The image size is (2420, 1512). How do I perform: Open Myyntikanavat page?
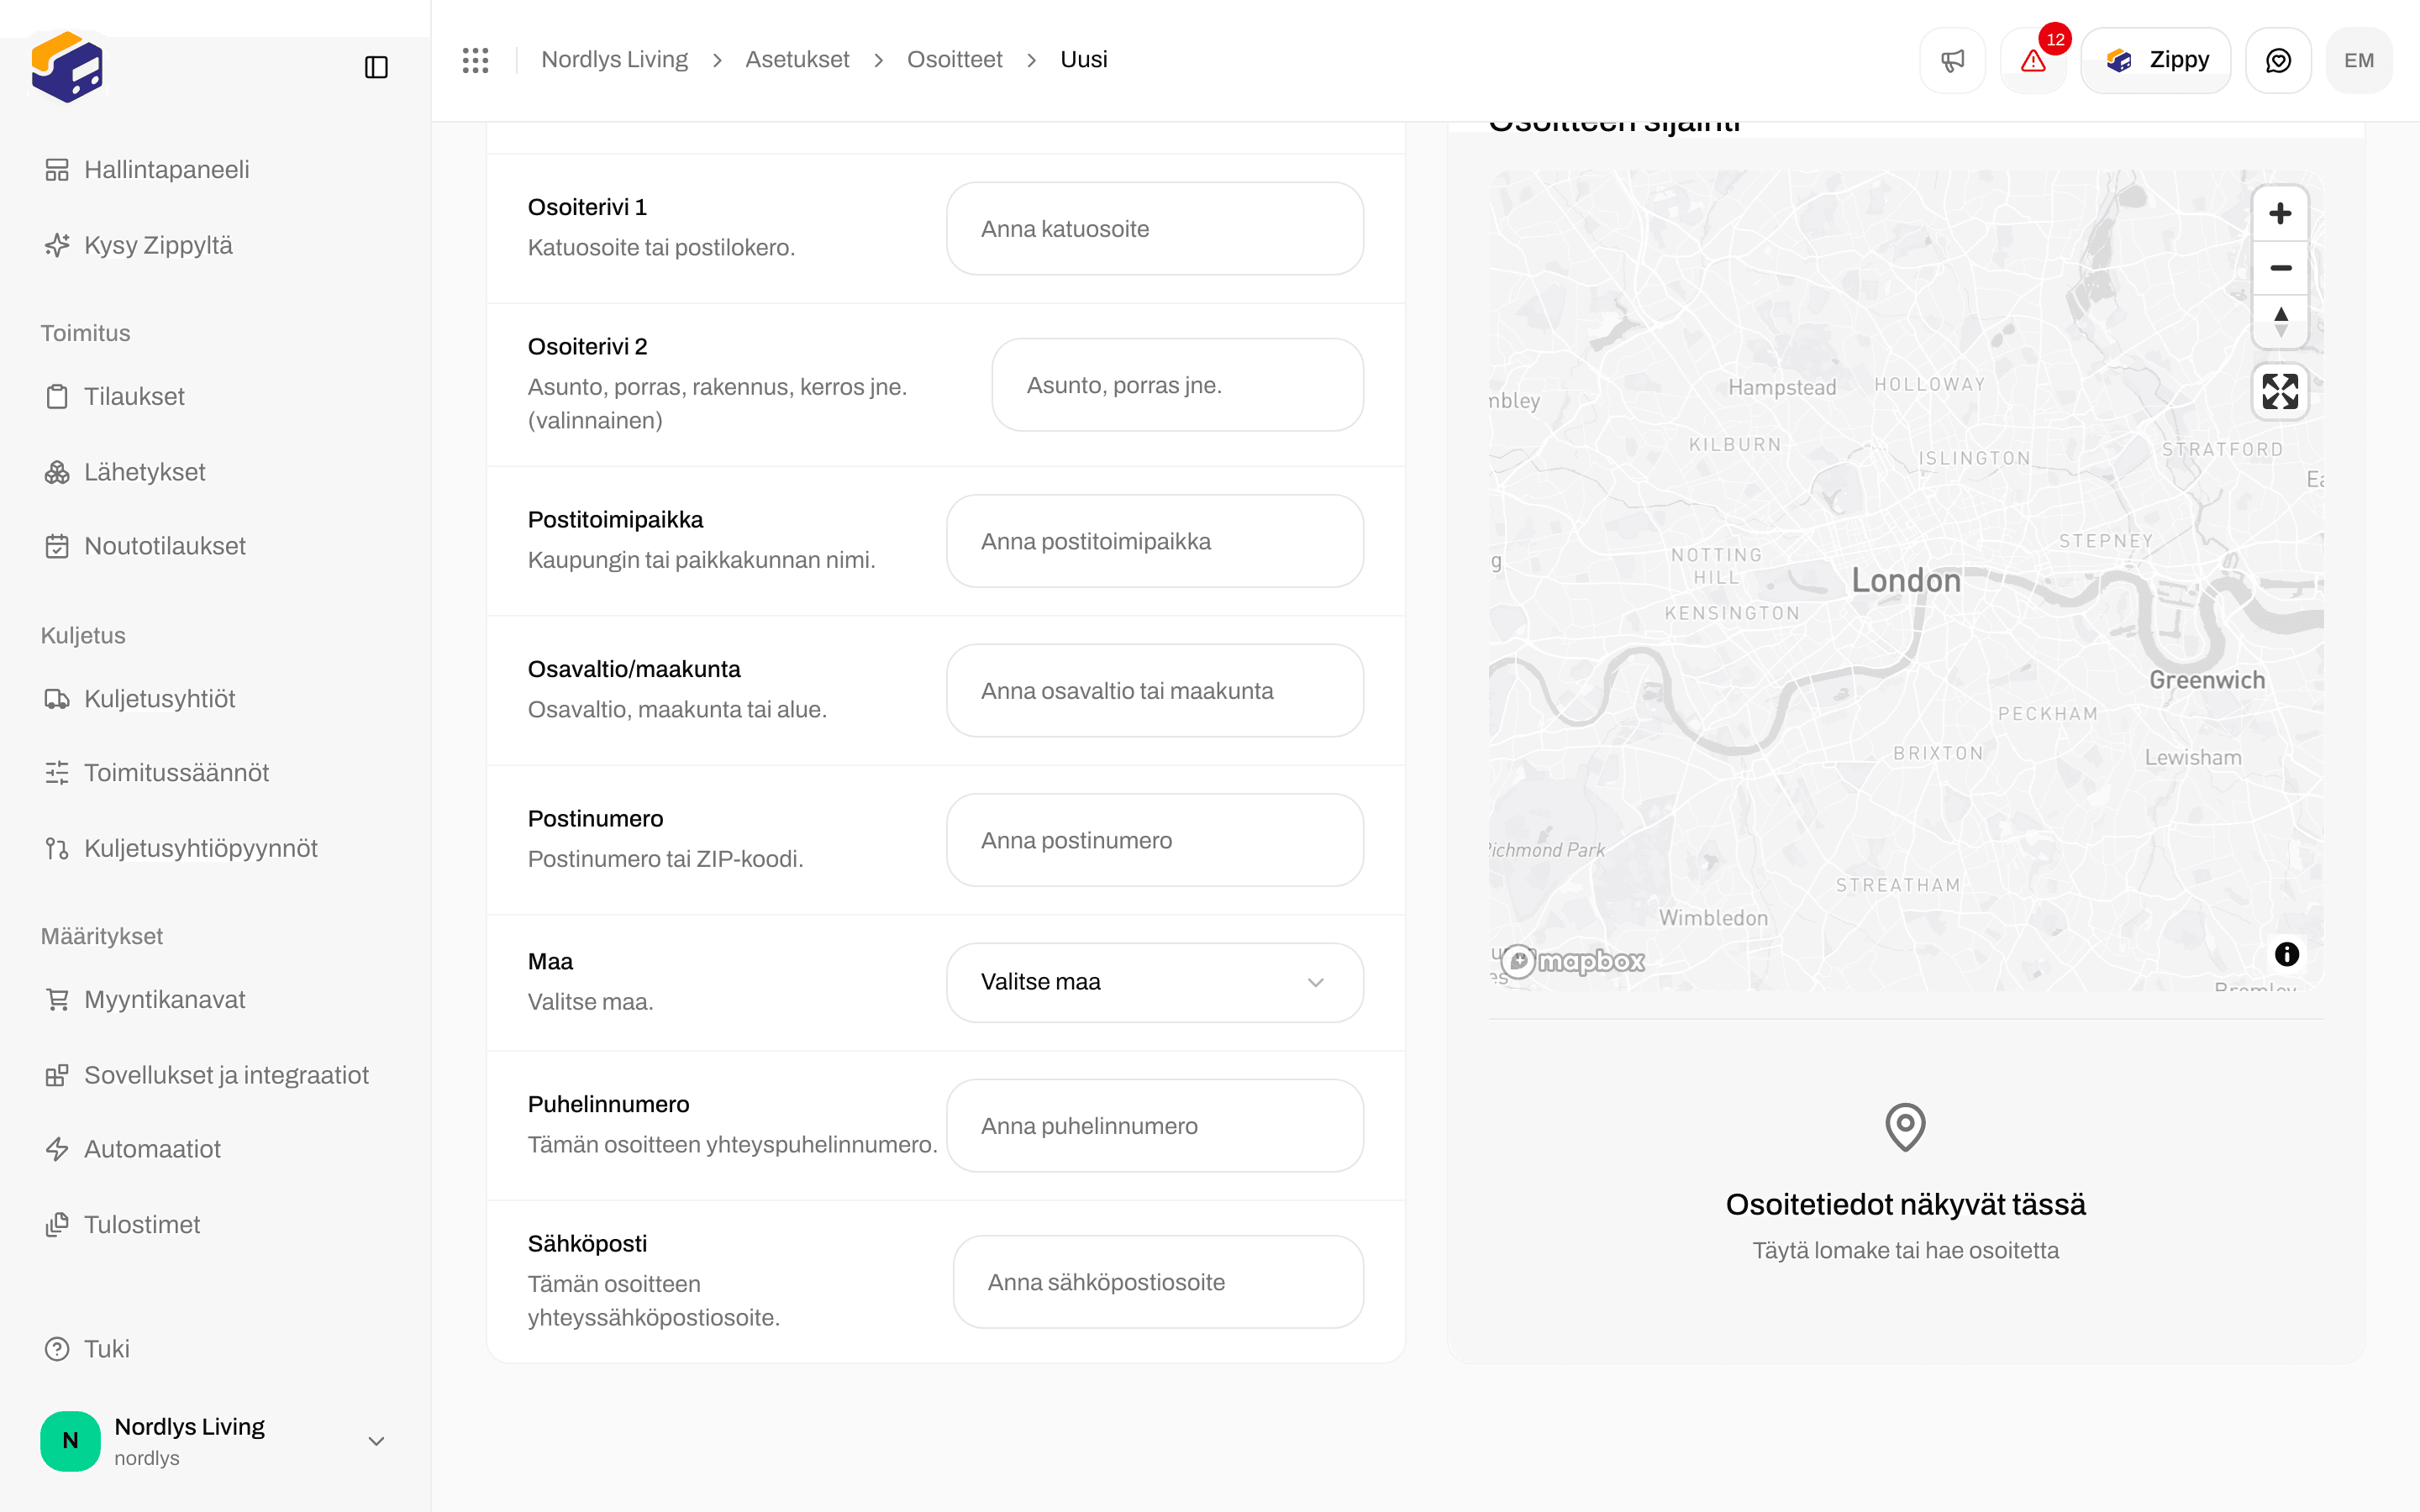pyautogui.click(x=215, y=1000)
